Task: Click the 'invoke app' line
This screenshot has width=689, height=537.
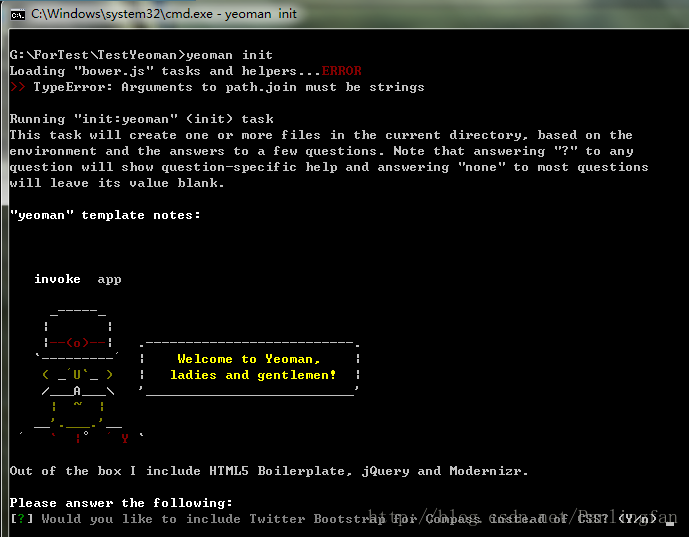Action: pos(78,279)
